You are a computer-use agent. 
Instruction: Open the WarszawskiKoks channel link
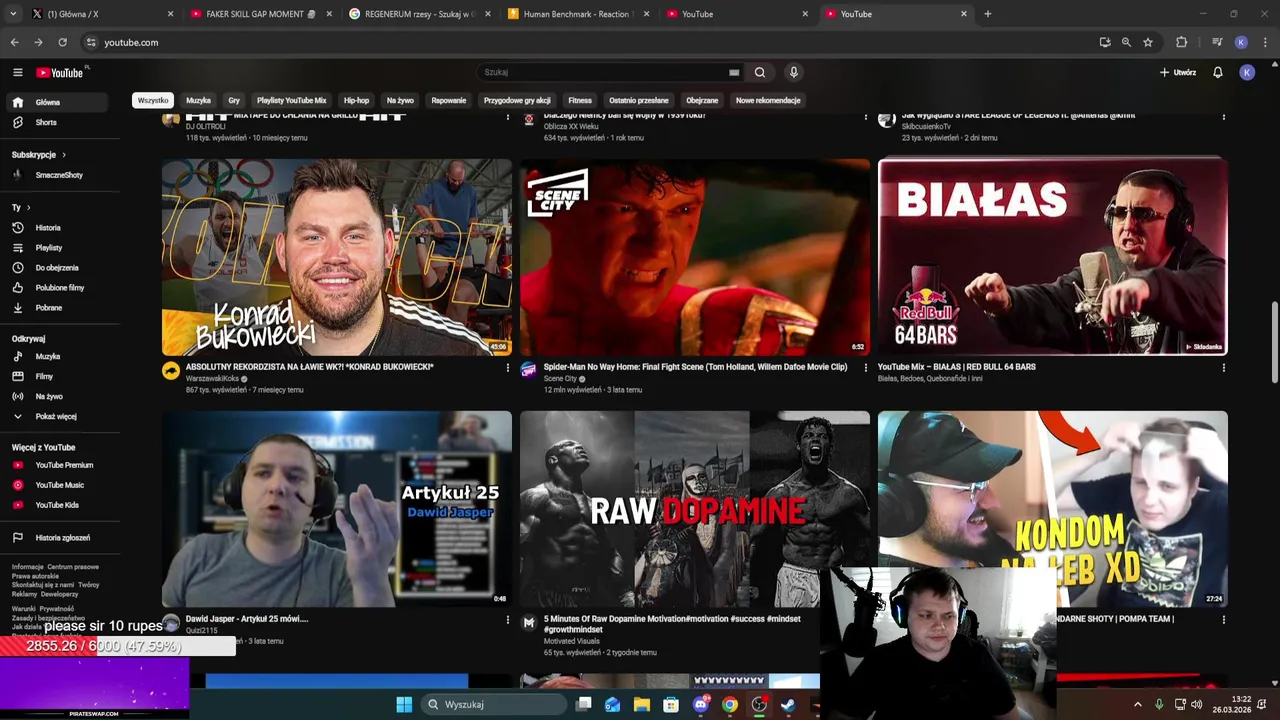tap(212, 379)
